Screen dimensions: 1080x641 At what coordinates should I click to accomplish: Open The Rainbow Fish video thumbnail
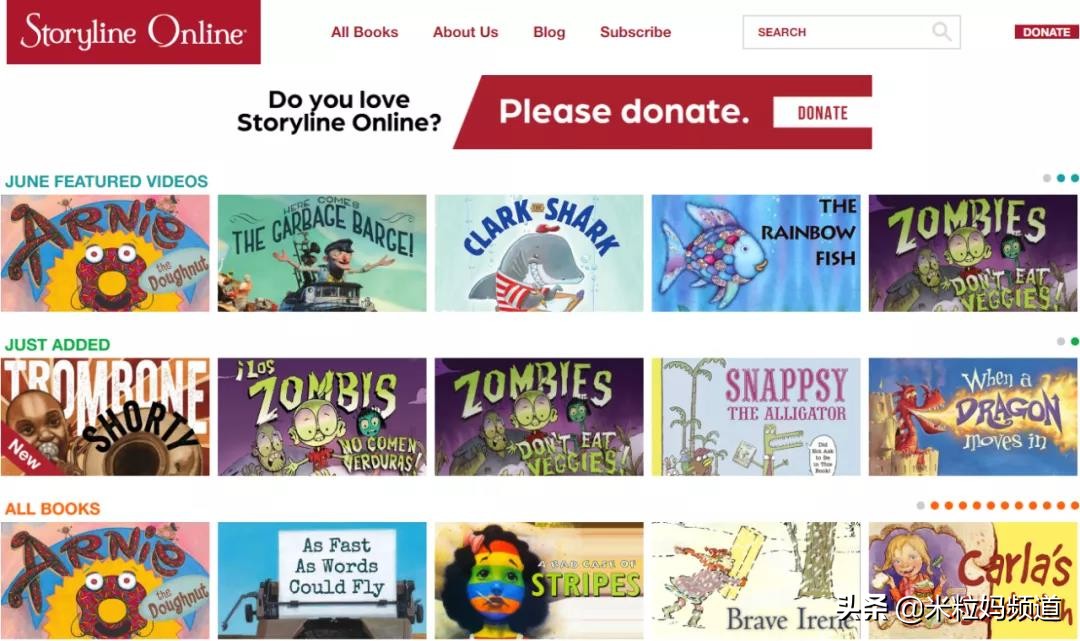coord(756,253)
